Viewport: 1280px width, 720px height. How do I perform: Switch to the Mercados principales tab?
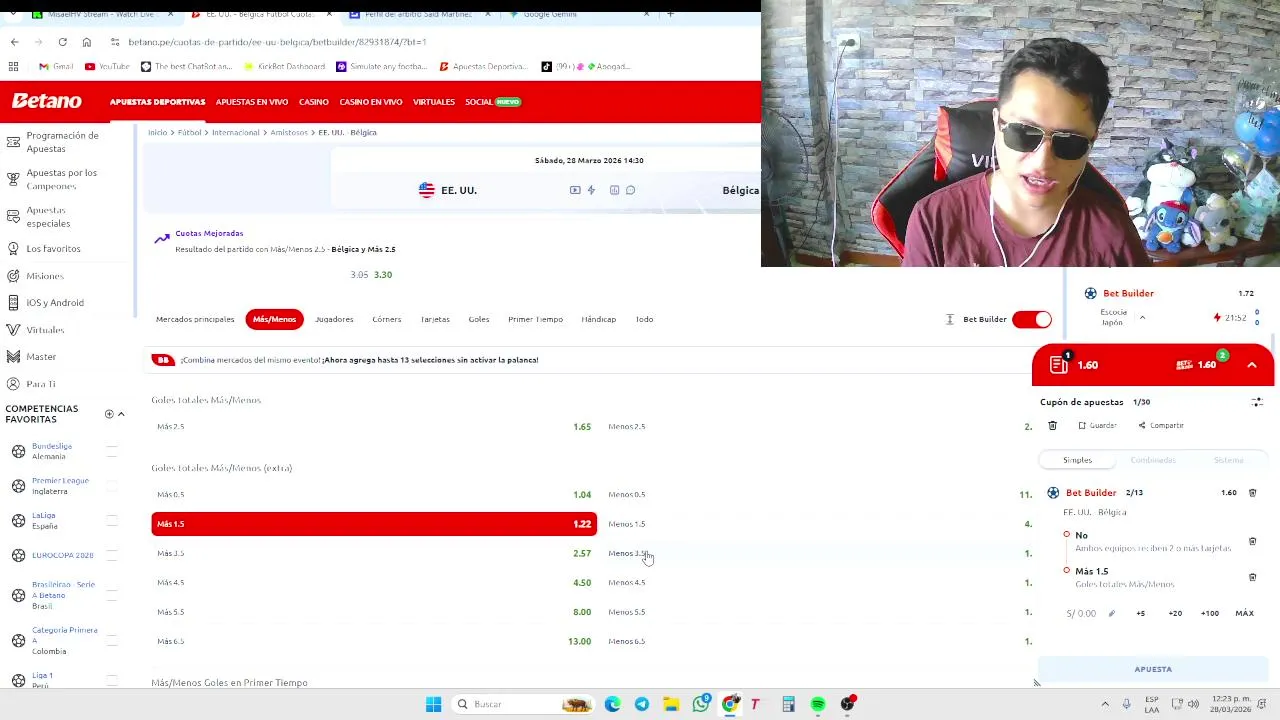click(195, 319)
